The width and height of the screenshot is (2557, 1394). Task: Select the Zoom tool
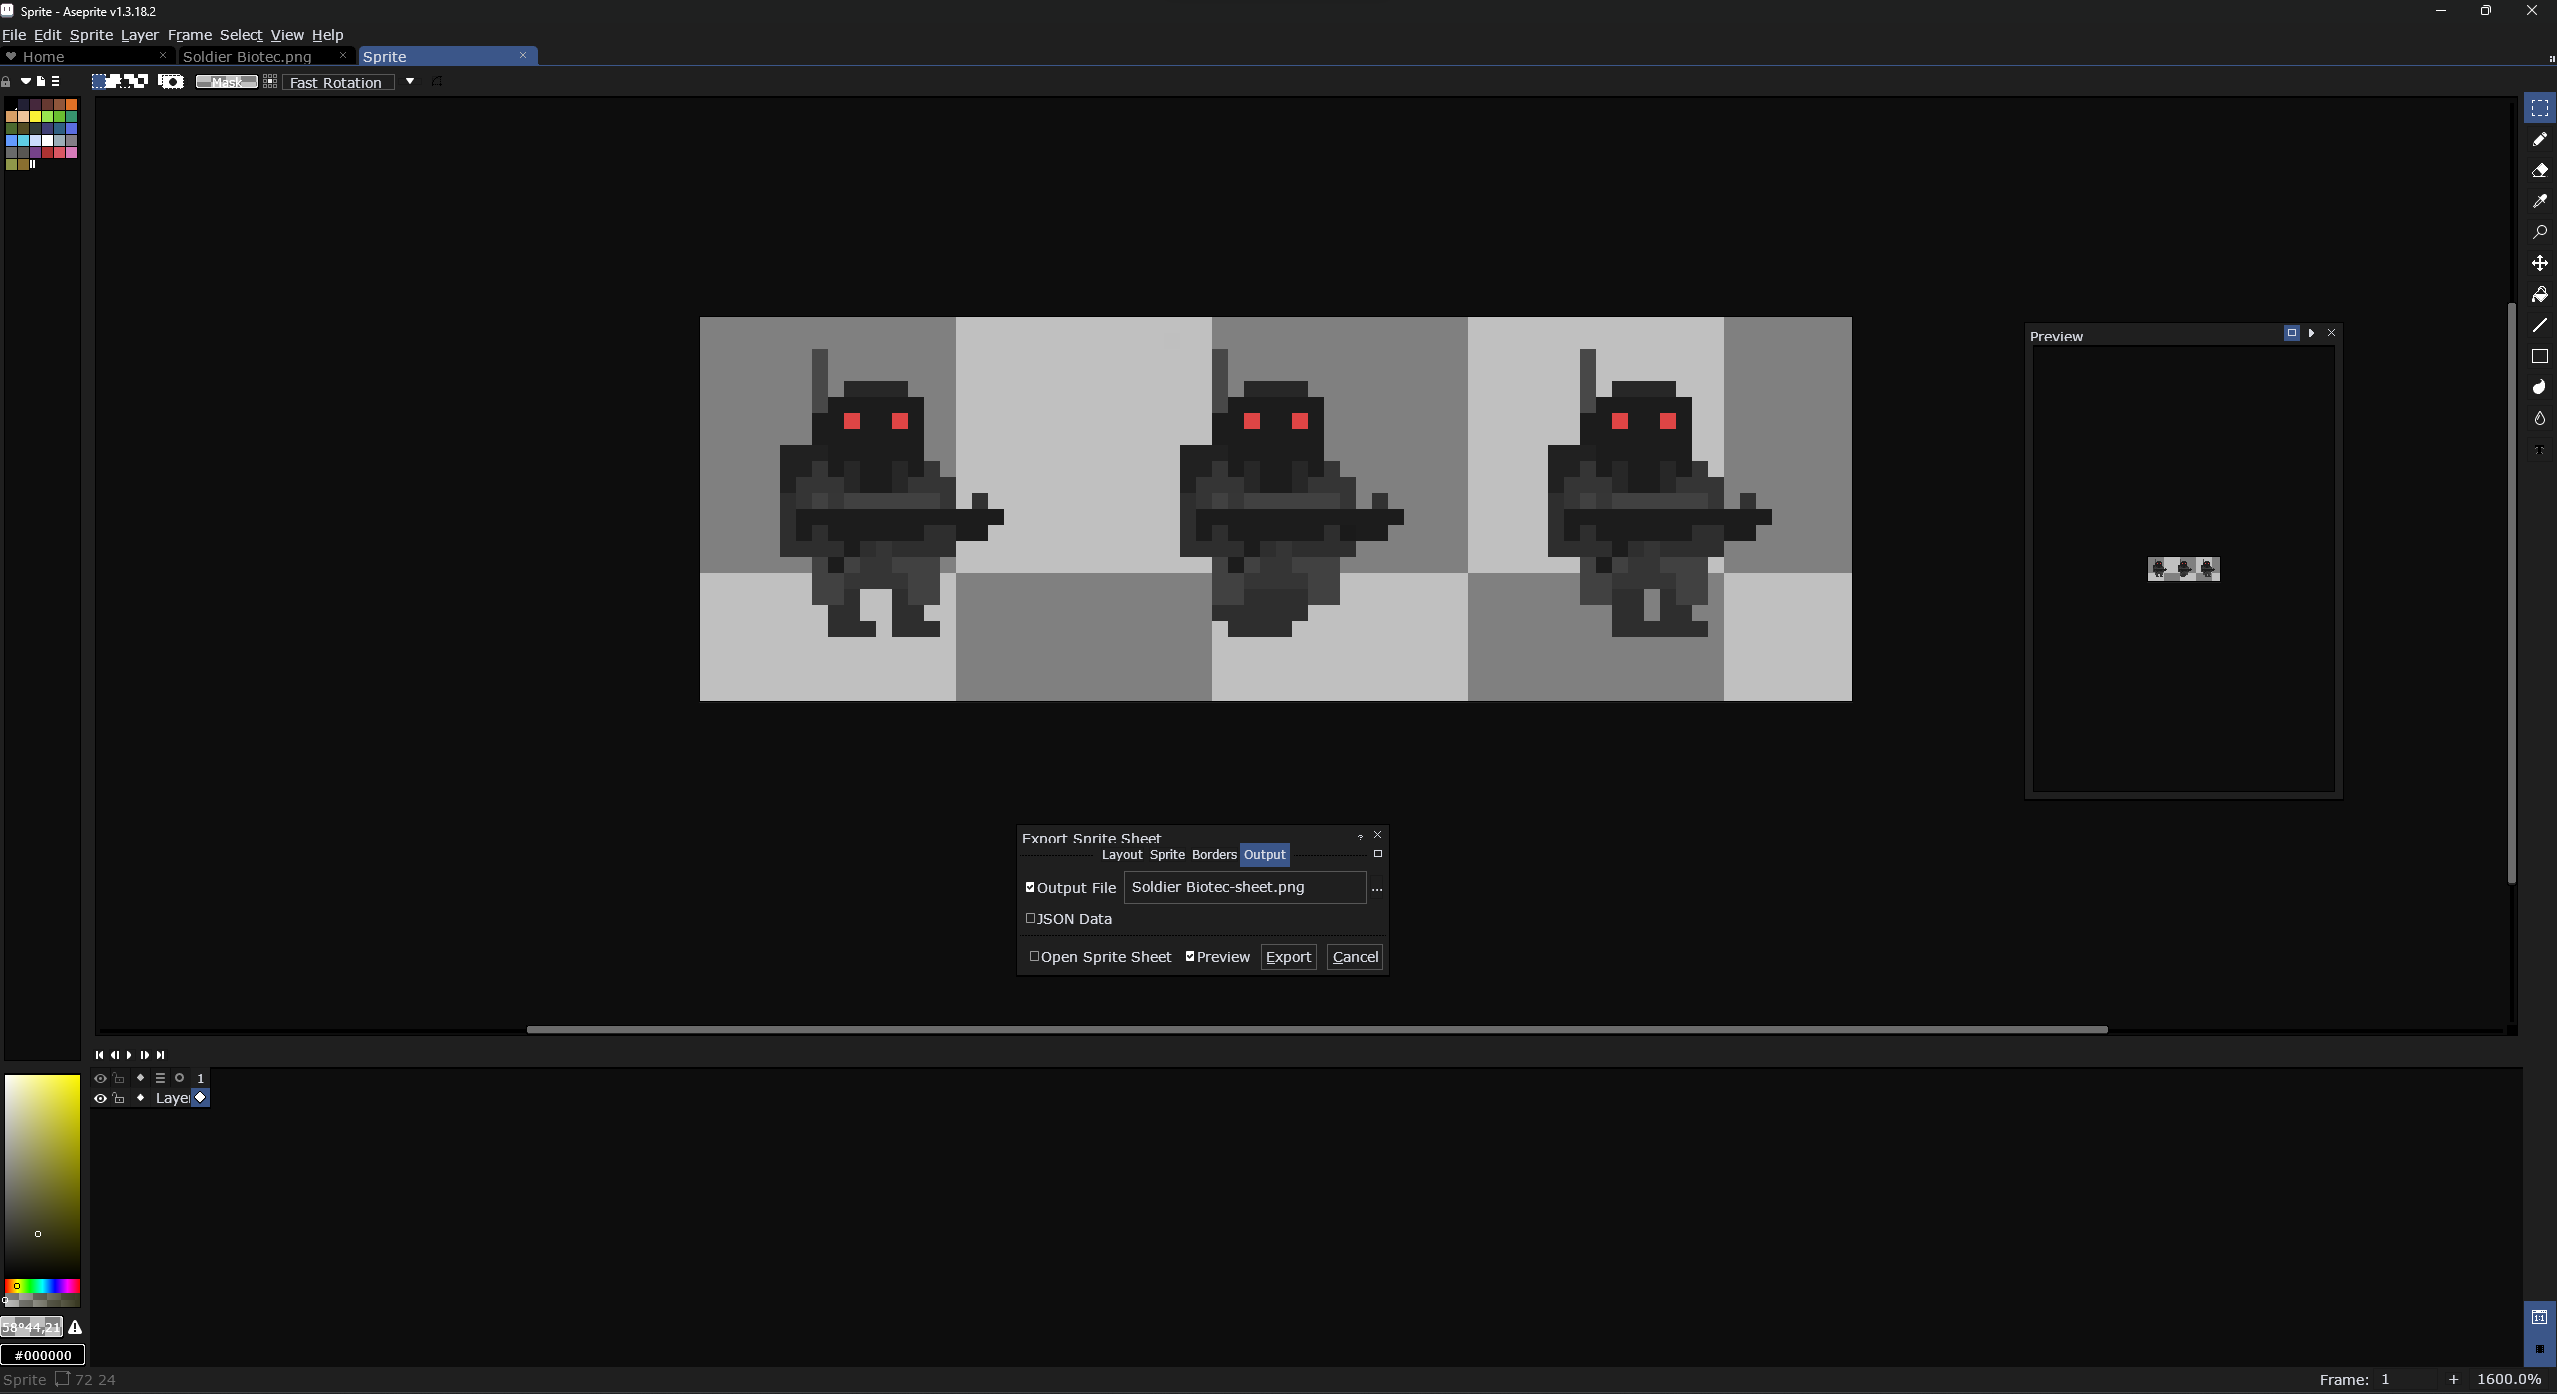(x=2539, y=232)
